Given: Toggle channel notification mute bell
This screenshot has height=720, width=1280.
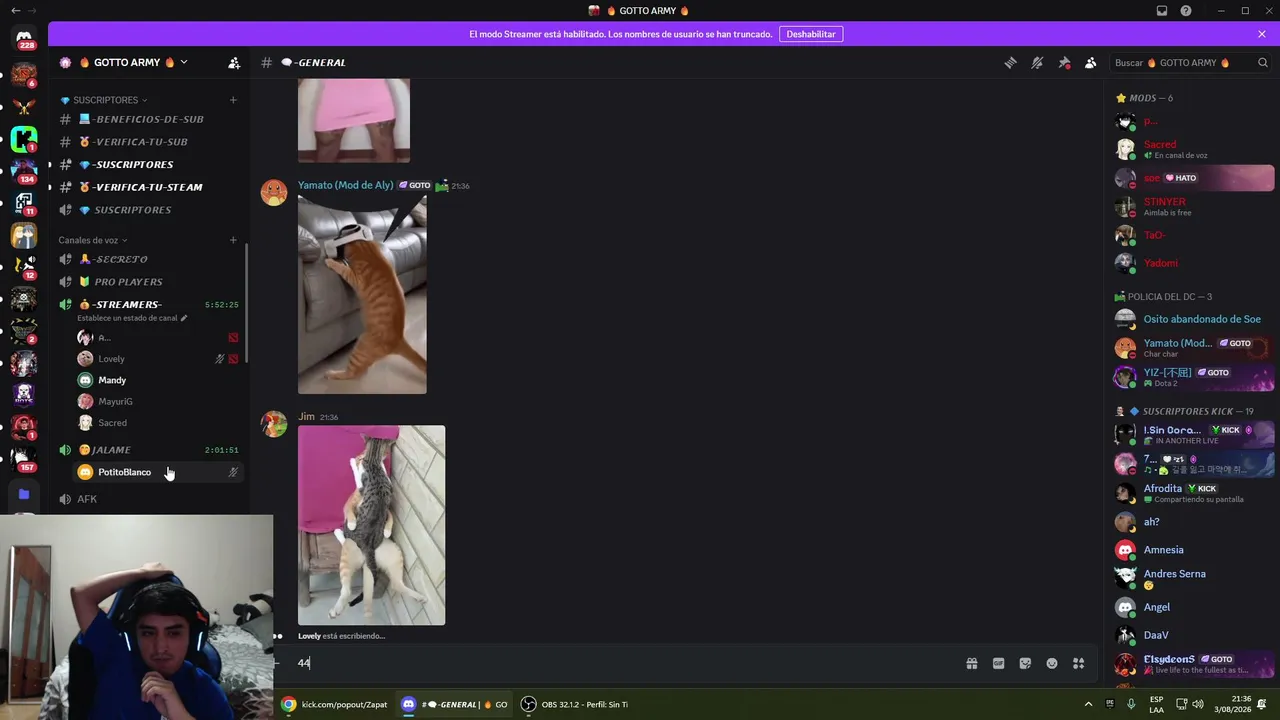Looking at the screenshot, I should pyautogui.click(x=1037, y=62).
